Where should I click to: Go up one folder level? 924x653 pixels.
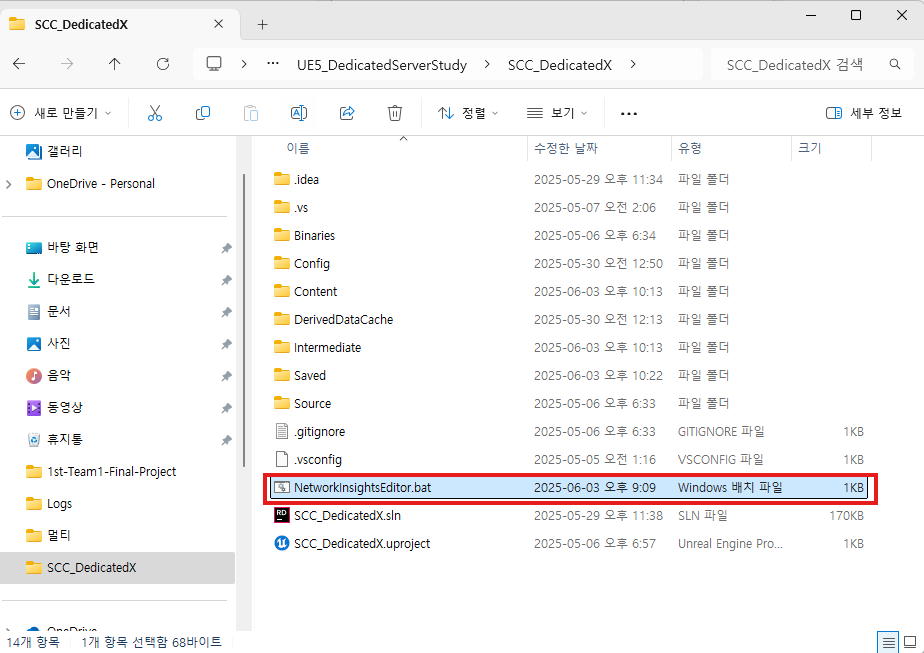coord(114,64)
